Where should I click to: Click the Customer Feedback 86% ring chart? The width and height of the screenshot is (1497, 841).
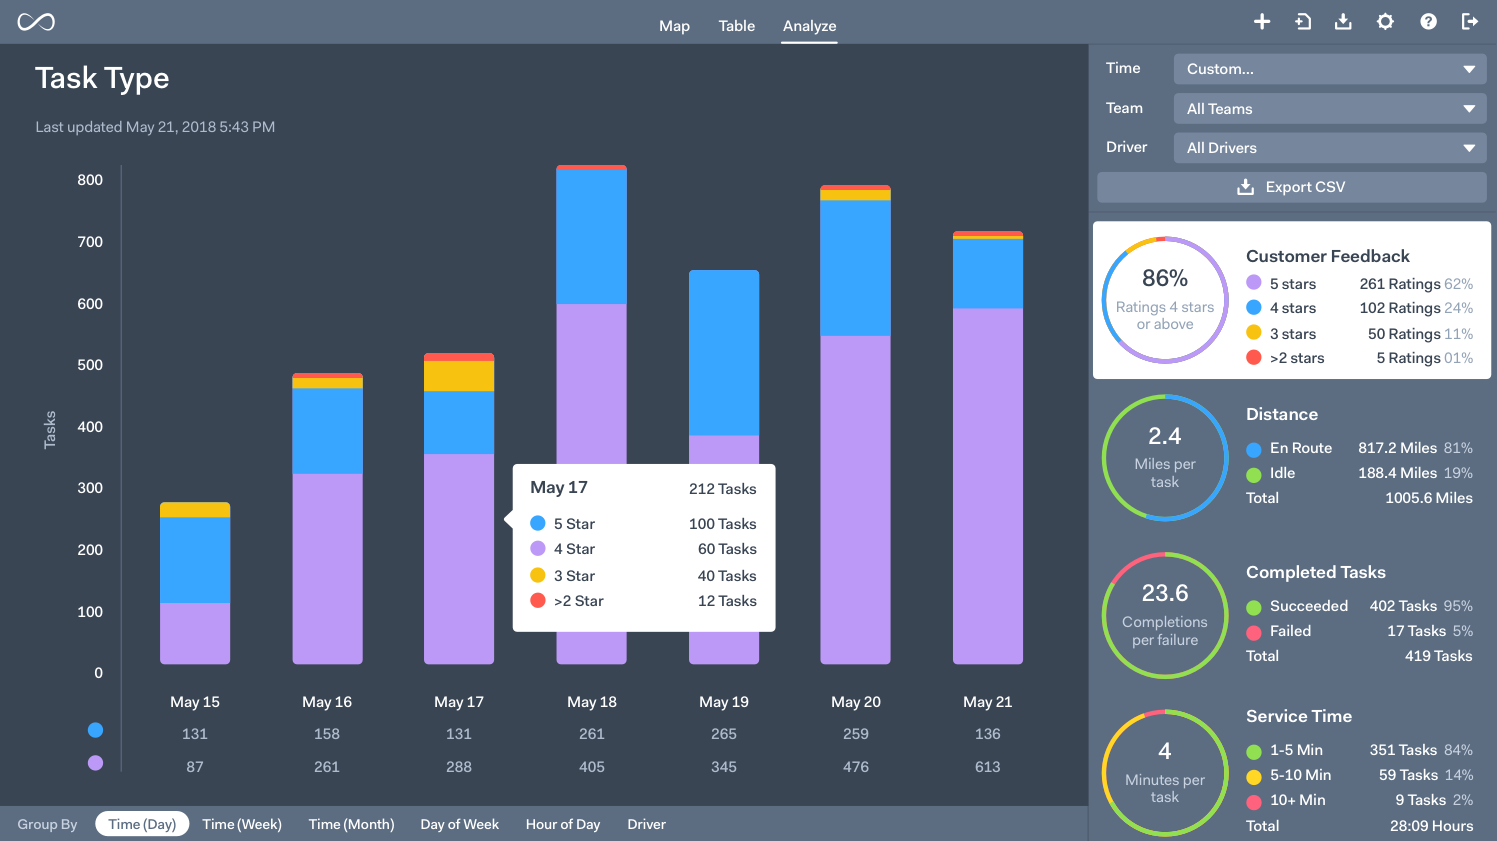coord(1165,299)
